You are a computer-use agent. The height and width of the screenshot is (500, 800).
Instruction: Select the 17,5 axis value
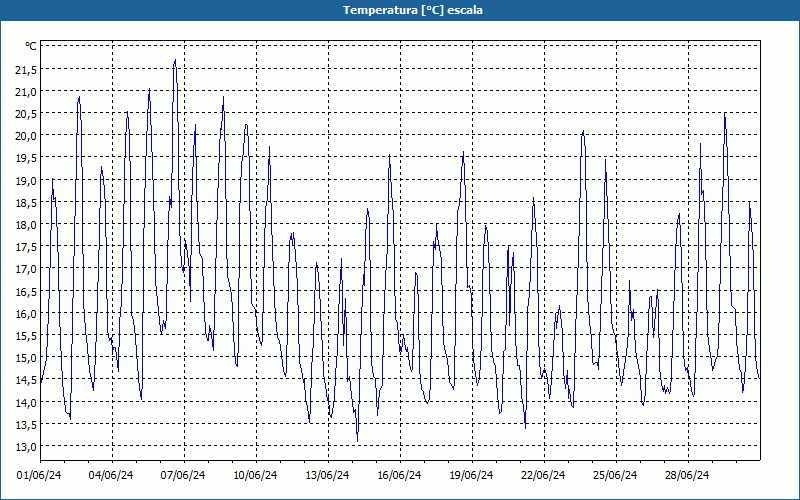26,246
